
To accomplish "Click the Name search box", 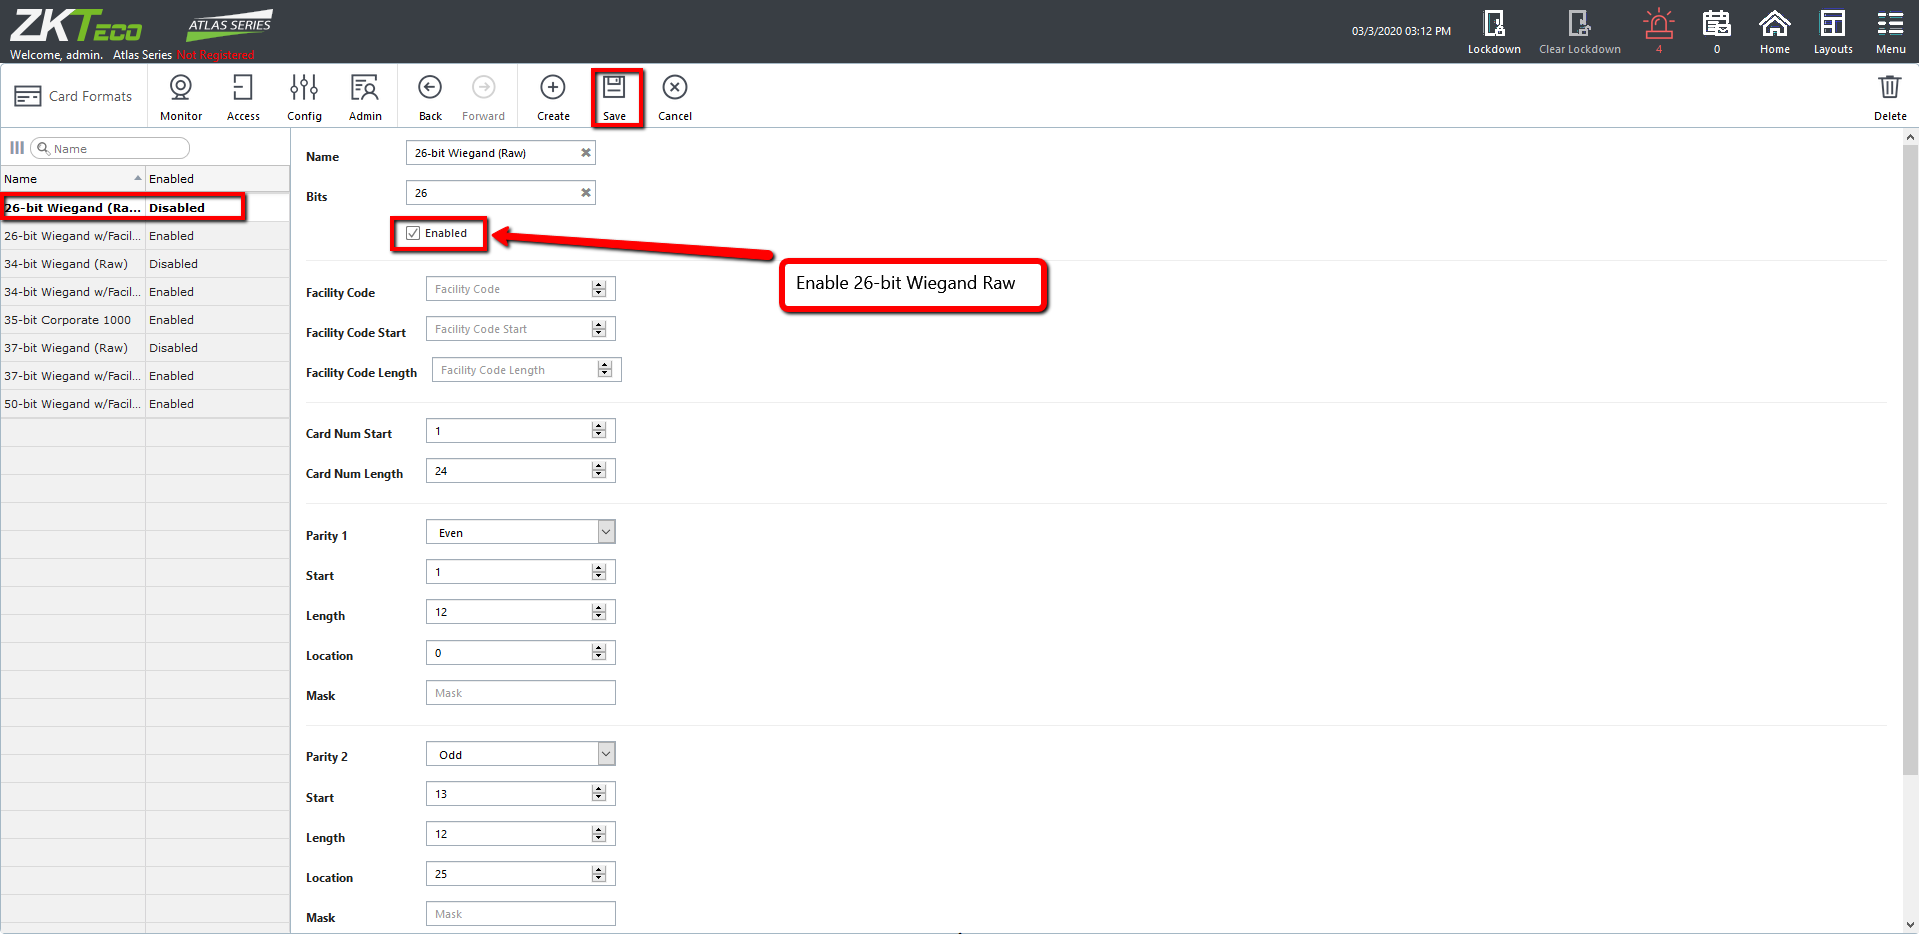I will 110,148.
